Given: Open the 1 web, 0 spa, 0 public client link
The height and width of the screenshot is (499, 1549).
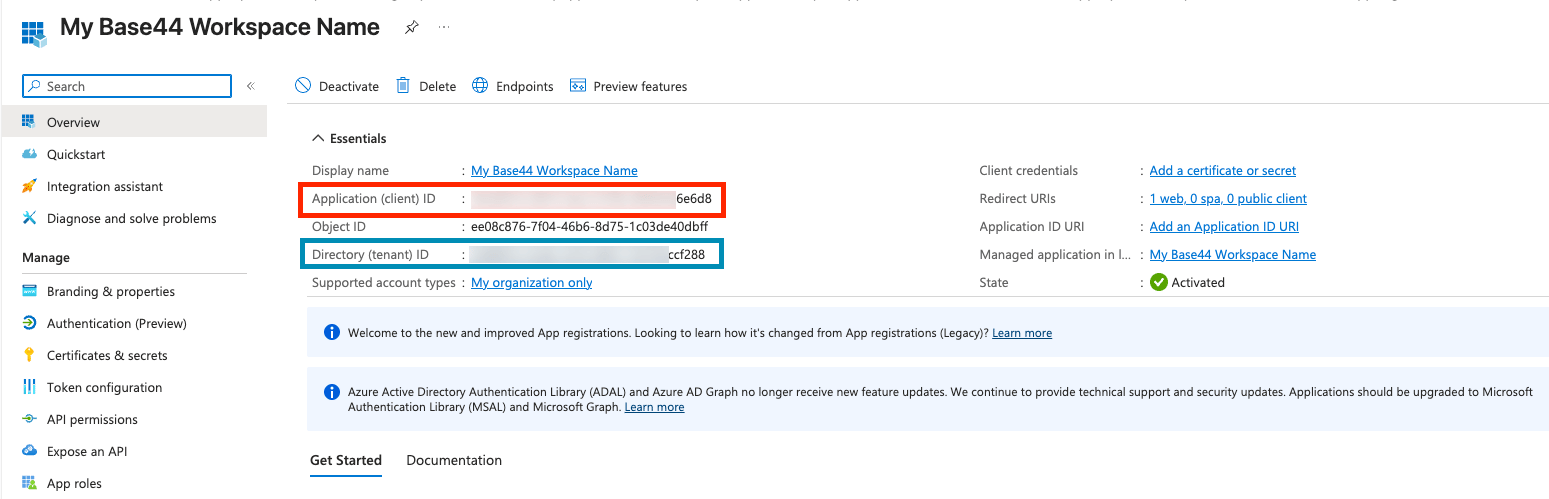Looking at the screenshot, I should tap(1228, 198).
